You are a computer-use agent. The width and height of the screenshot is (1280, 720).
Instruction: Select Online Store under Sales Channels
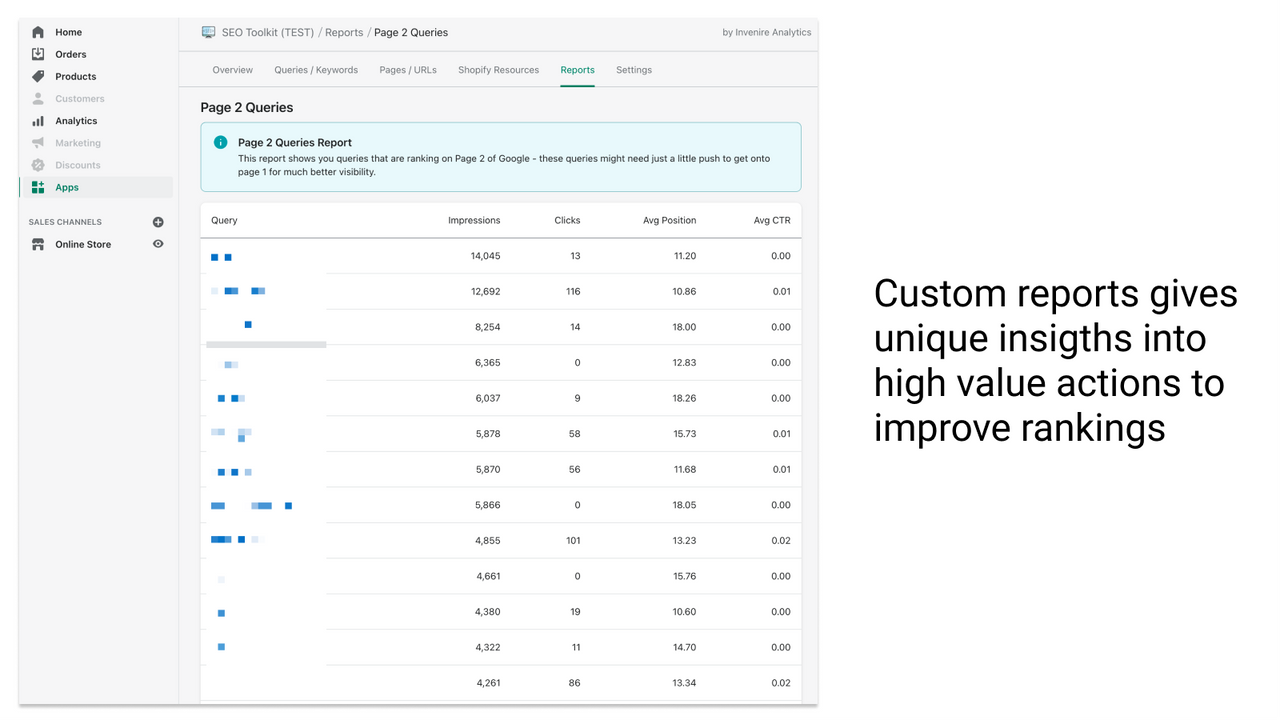(x=82, y=243)
